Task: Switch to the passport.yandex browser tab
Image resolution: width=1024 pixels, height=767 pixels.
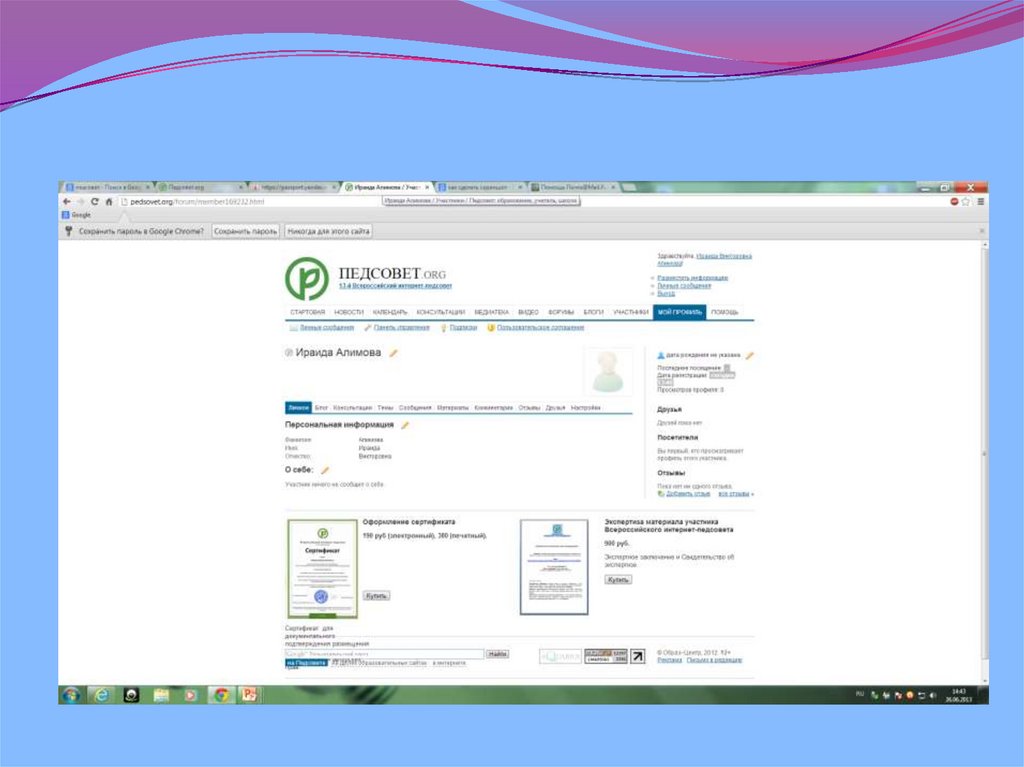Action: (292, 188)
